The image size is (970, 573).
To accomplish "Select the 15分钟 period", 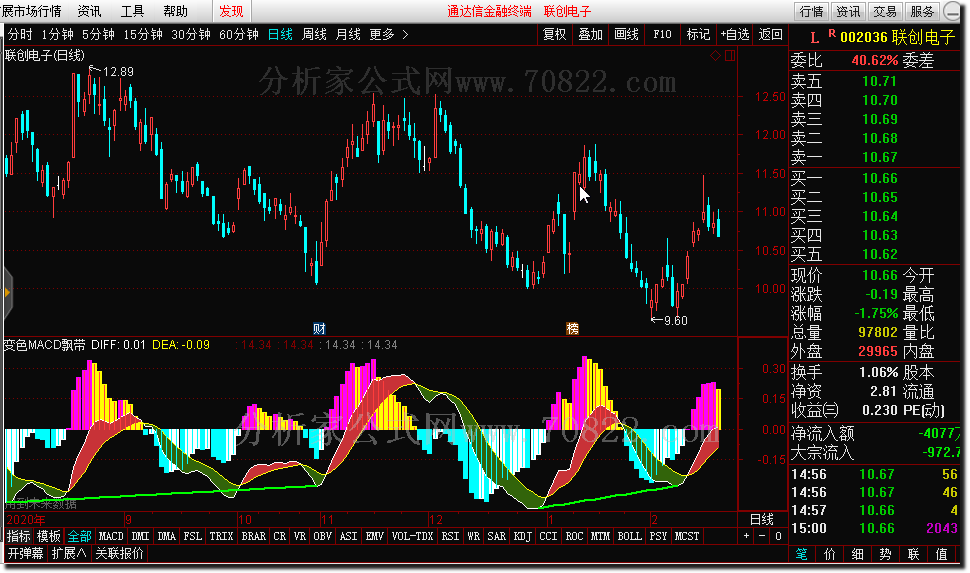I will (x=143, y=35).
